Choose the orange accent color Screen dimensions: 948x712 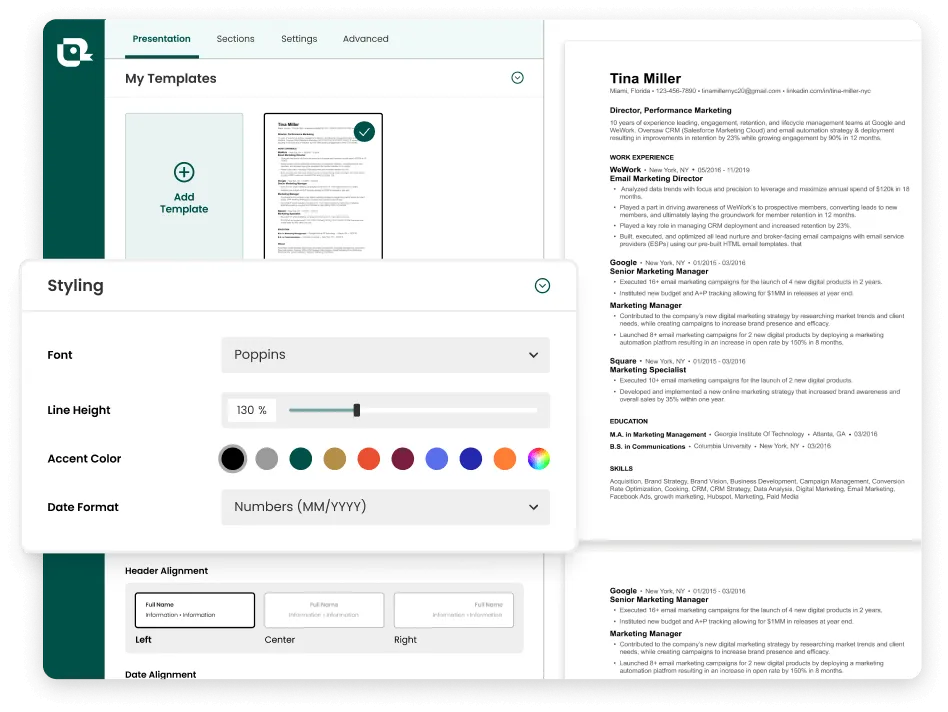505,459
